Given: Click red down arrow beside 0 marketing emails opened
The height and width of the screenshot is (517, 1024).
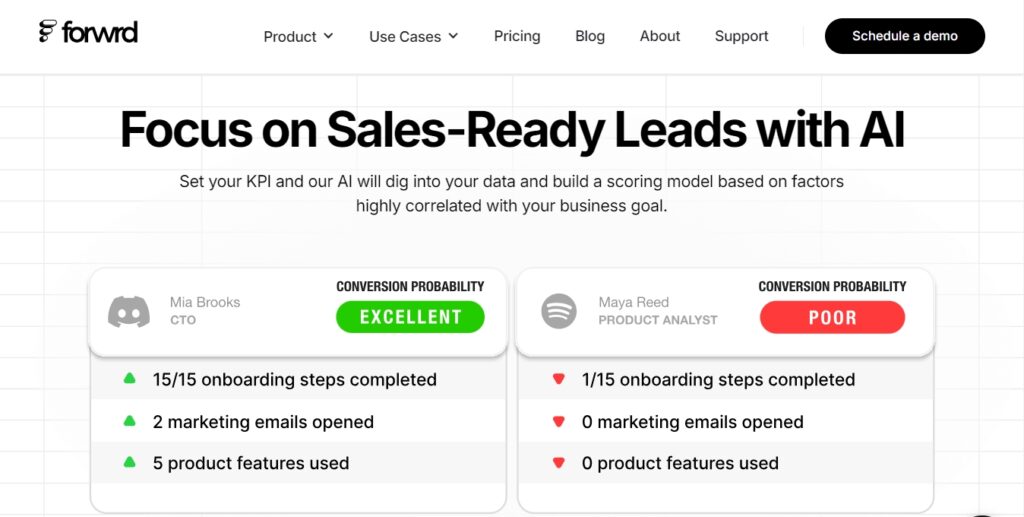Looking at the screenshot, I should click(558, 422).
